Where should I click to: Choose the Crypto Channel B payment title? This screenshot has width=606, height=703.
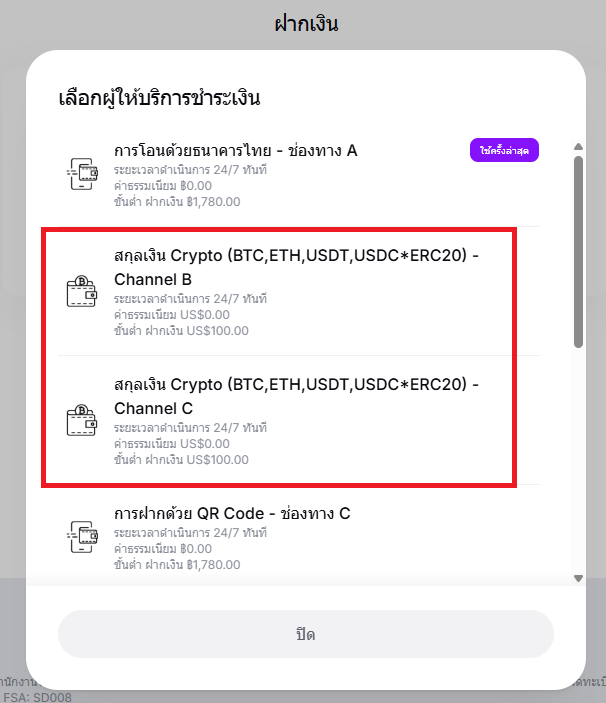click(x=296, y=267)
